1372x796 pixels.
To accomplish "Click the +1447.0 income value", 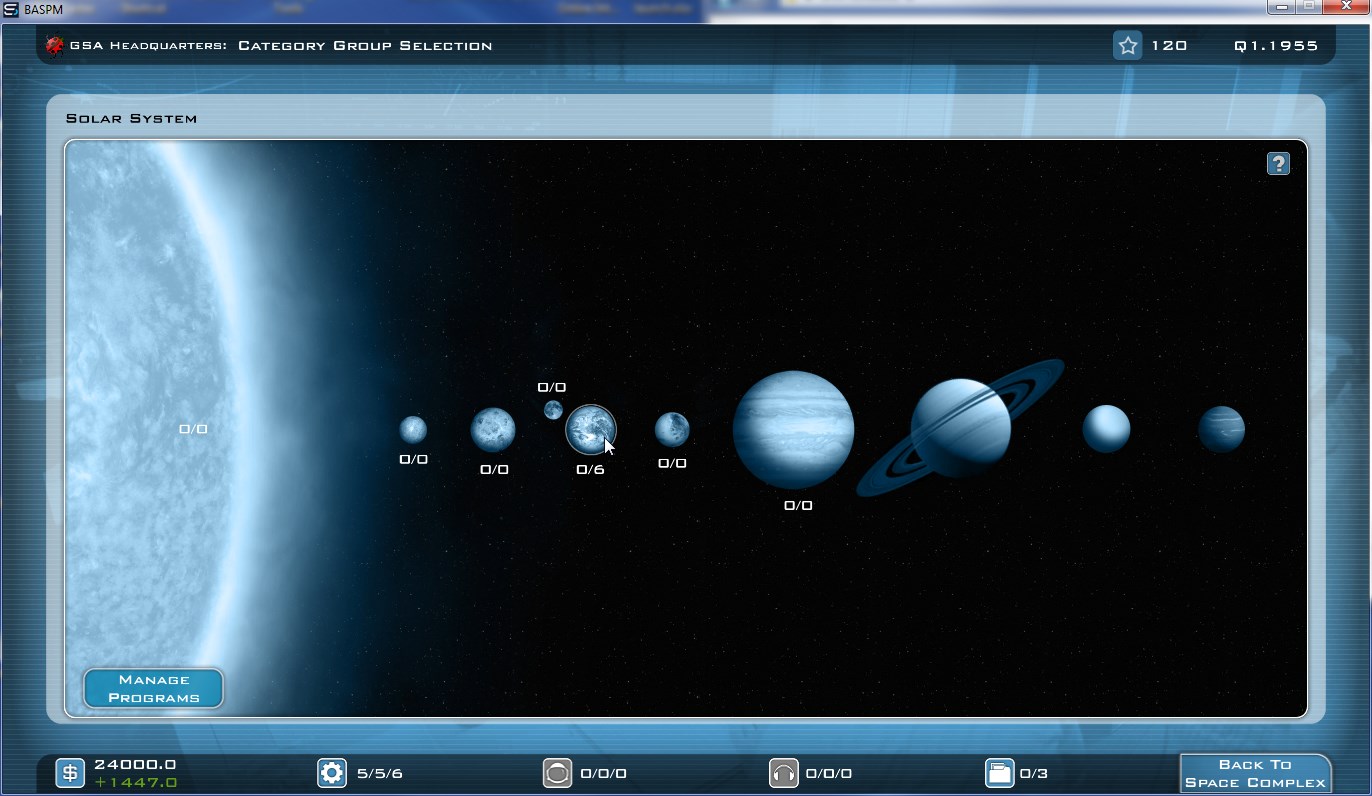I will (136, 782).
